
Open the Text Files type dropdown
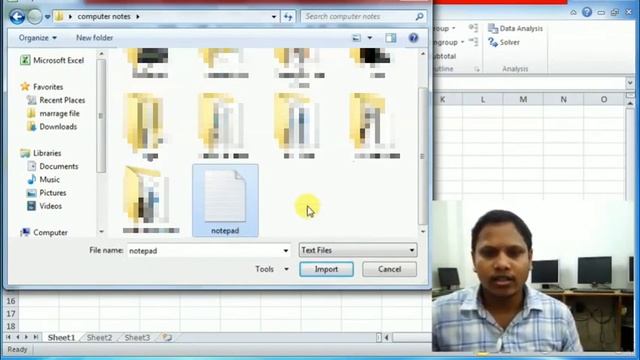coord(358,250)
